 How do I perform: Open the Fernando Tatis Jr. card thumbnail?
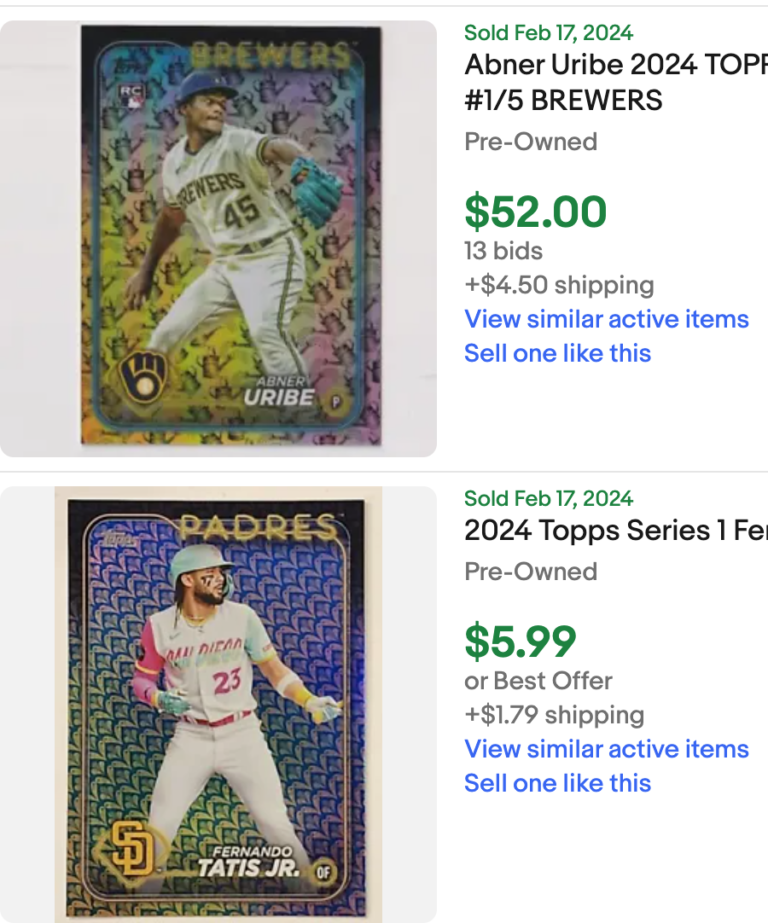[x=218, y=704]
